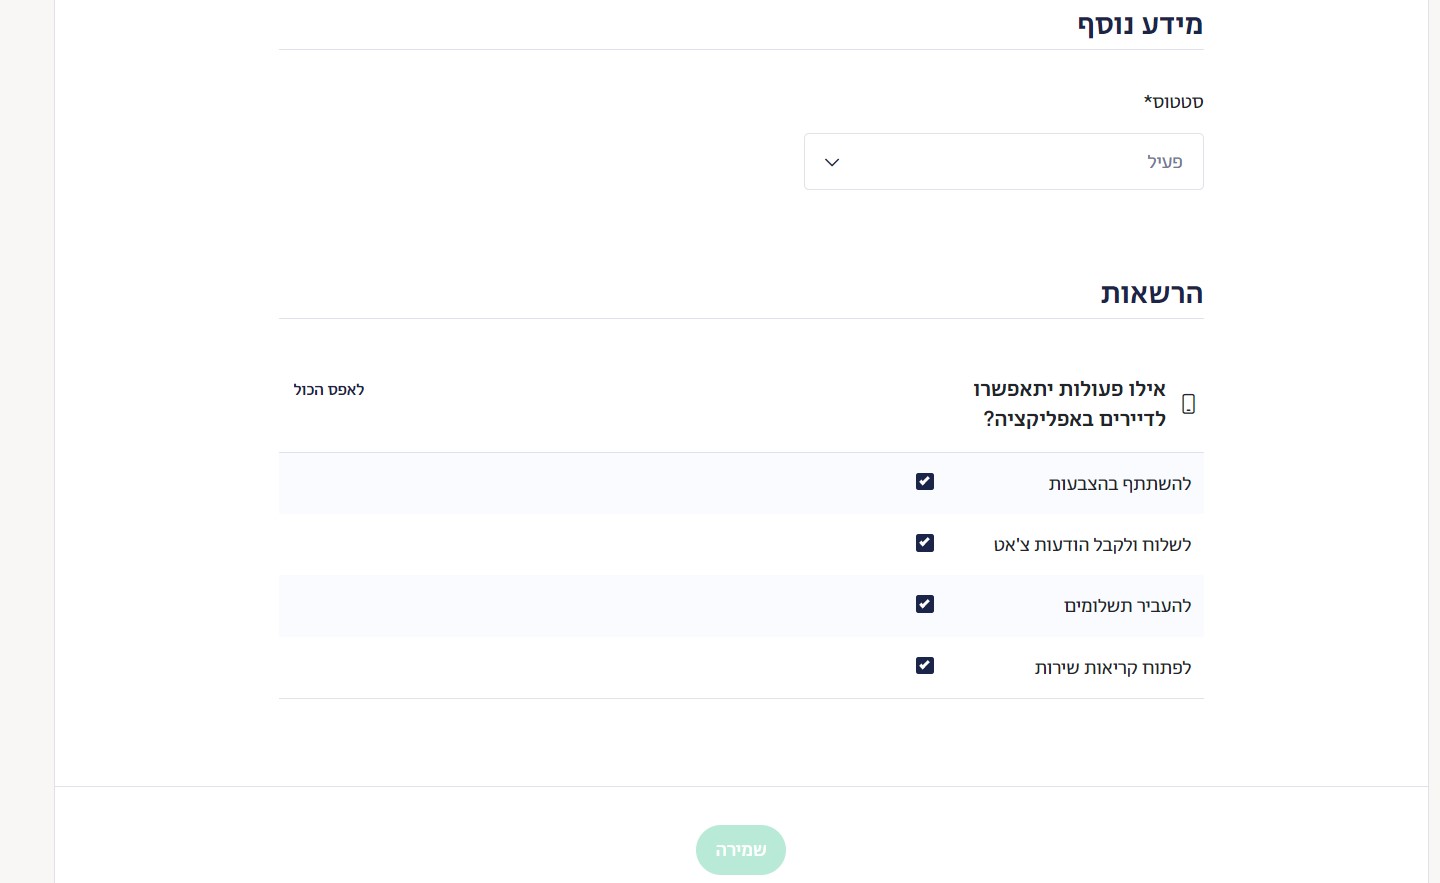This screenshot has height=883, width=1440.
Task: Open the סטטוס dropdown showing פעיל
Action: (1003, 161)
